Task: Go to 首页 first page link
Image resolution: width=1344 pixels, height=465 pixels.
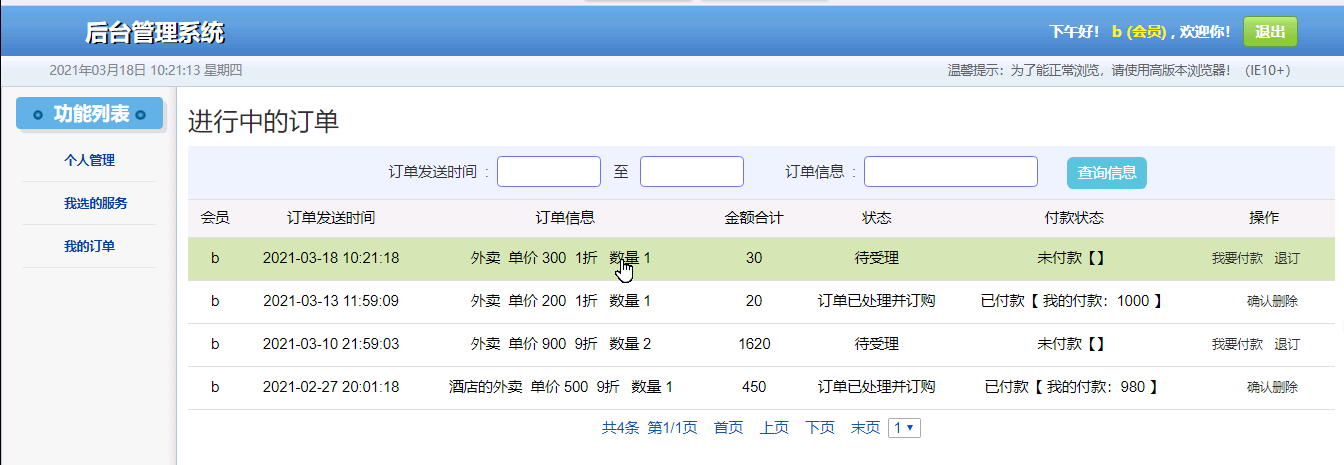Action: pyautogui.click(x=728, y=427)
